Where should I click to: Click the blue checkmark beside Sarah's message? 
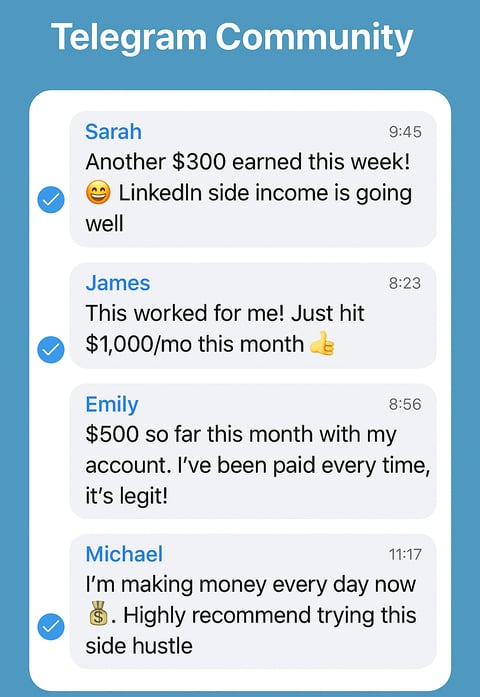(51, 199)
